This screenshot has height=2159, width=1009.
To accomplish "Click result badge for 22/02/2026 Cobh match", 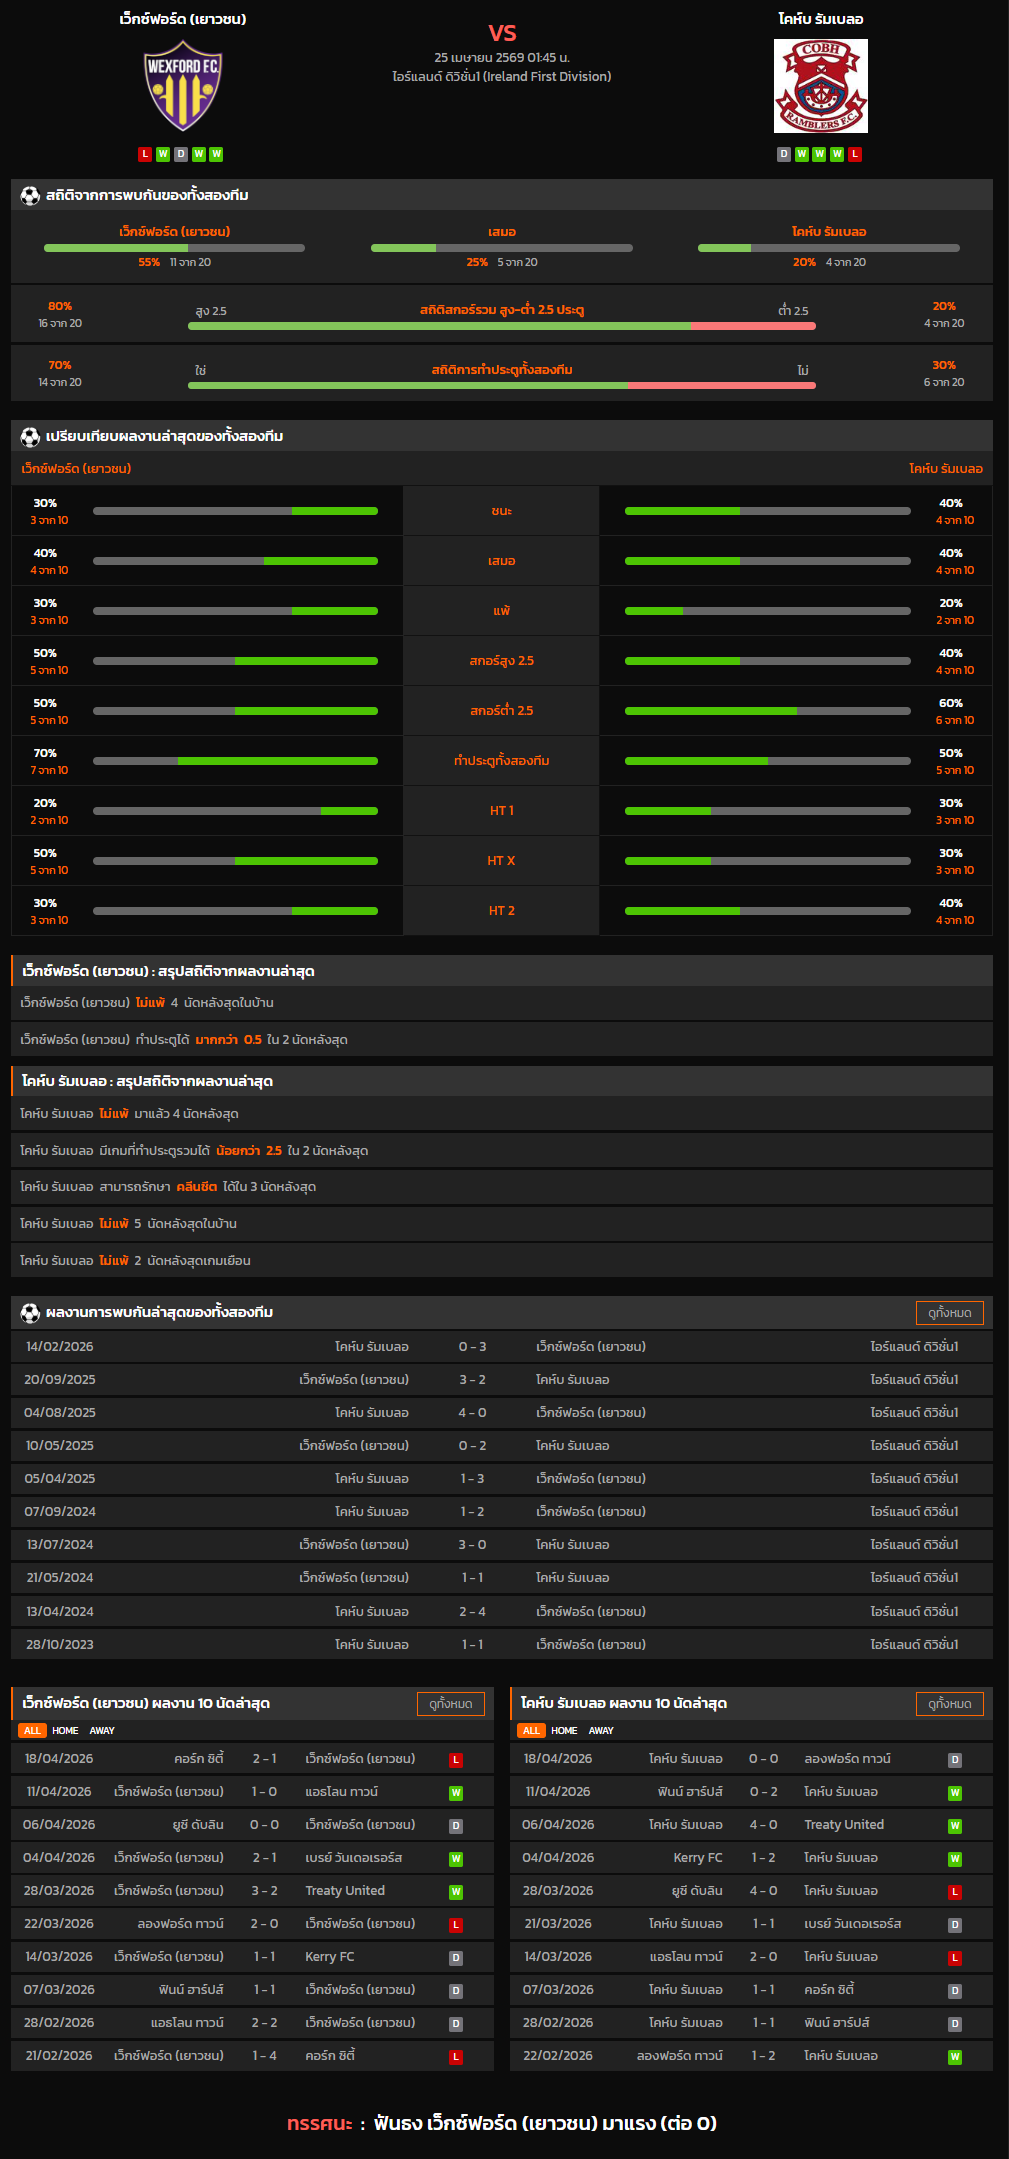I will tap(955, 2057).
